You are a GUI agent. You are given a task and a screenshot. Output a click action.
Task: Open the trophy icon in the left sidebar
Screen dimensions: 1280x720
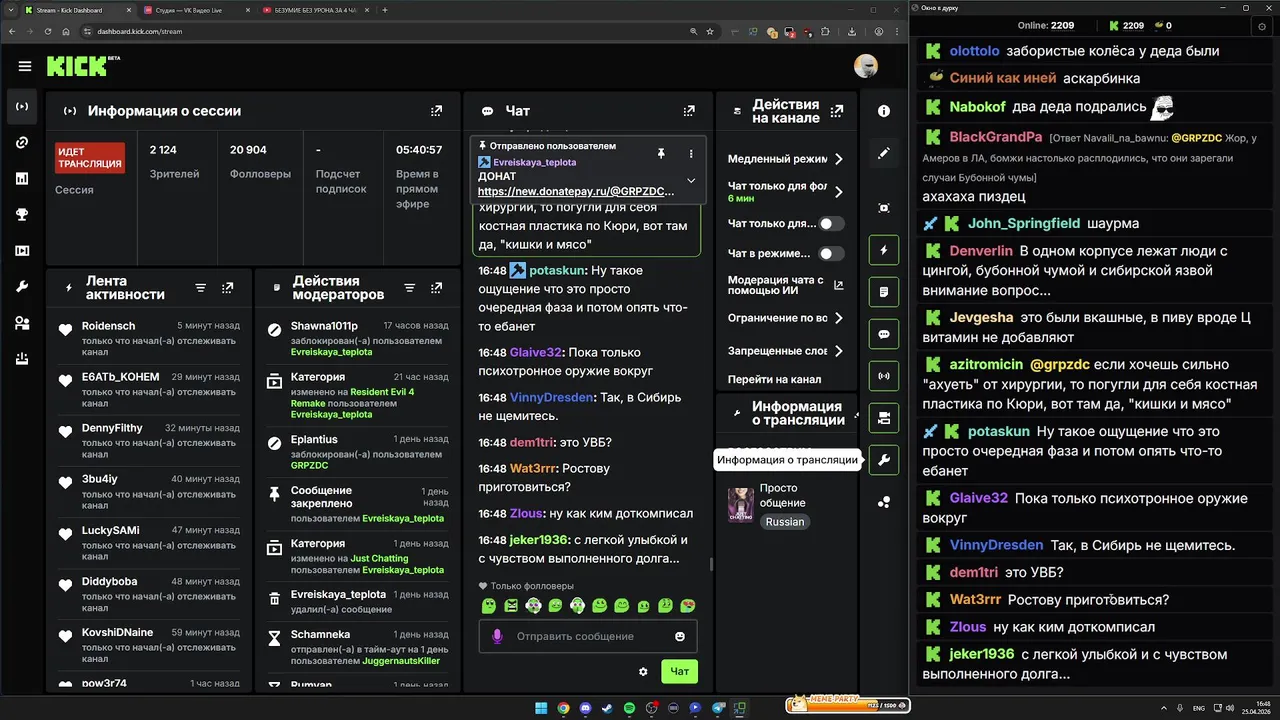point(22,214)
